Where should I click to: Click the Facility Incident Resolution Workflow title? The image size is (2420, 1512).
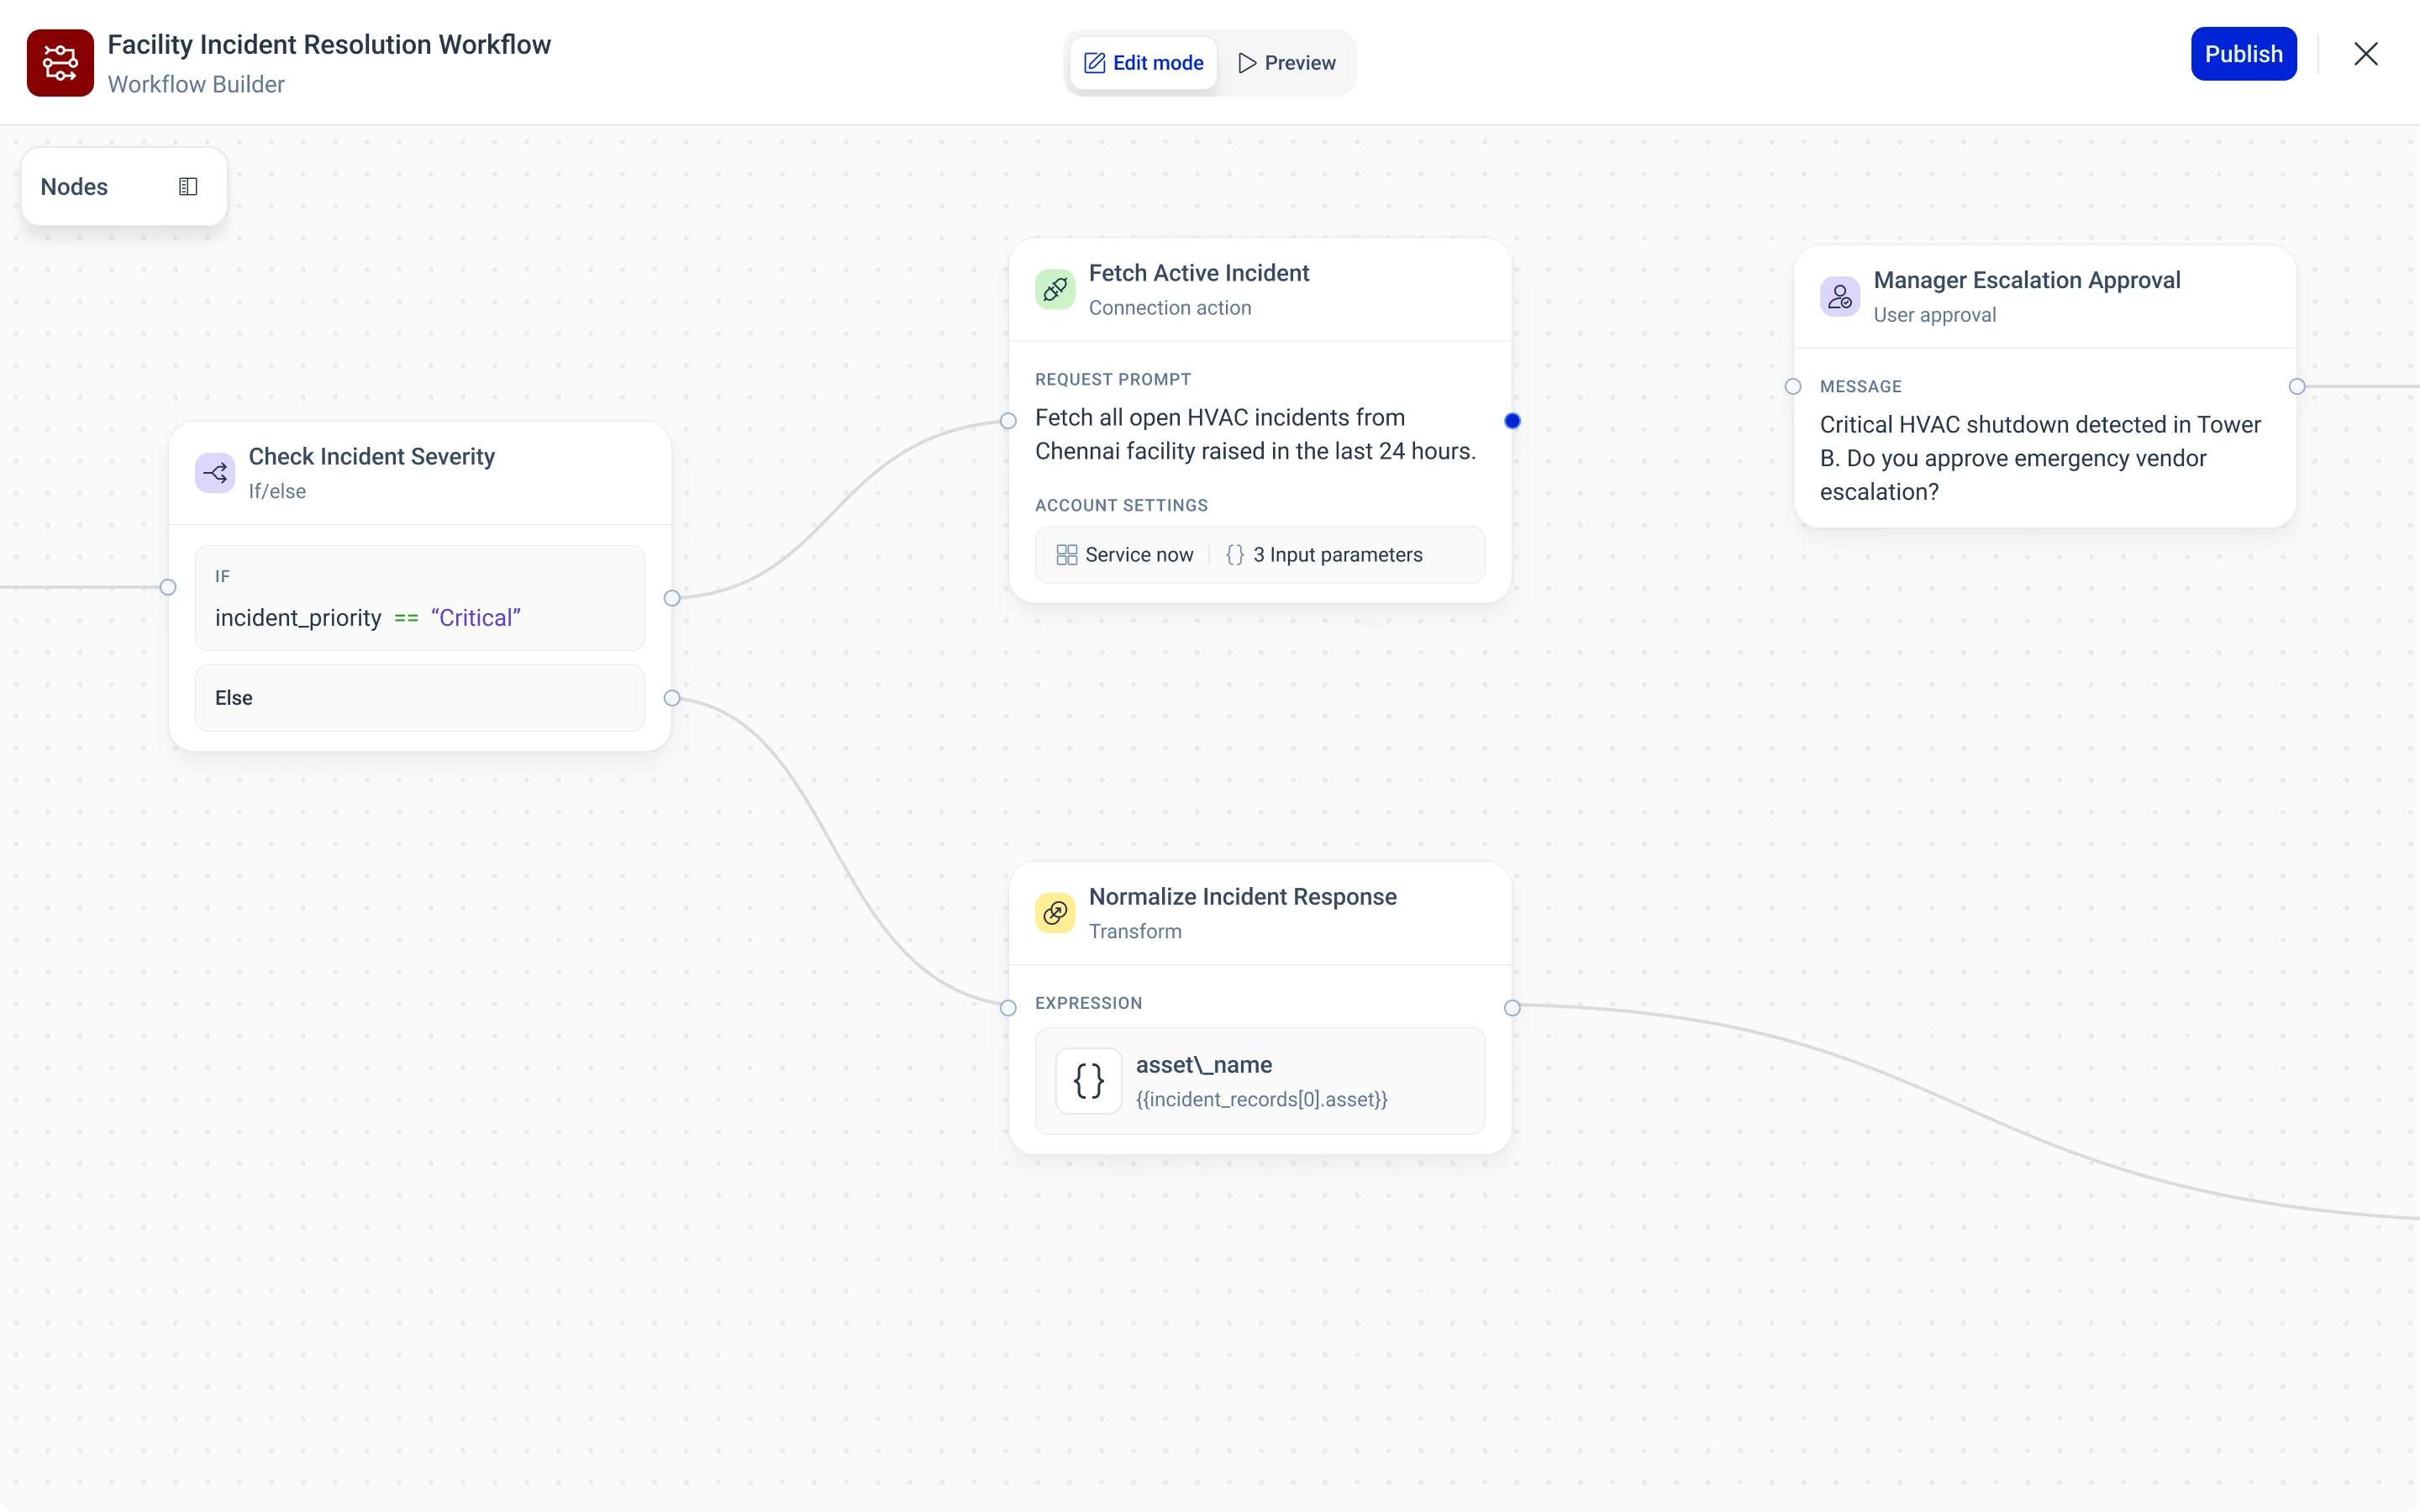pyautogui.click(x=329, y=45)
